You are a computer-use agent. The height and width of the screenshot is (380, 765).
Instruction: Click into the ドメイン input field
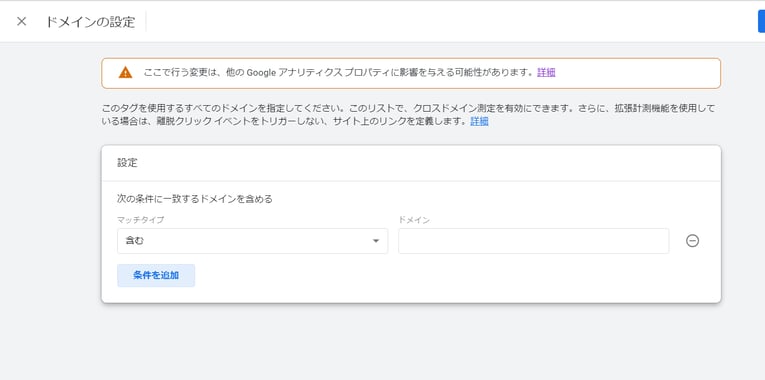534,241
